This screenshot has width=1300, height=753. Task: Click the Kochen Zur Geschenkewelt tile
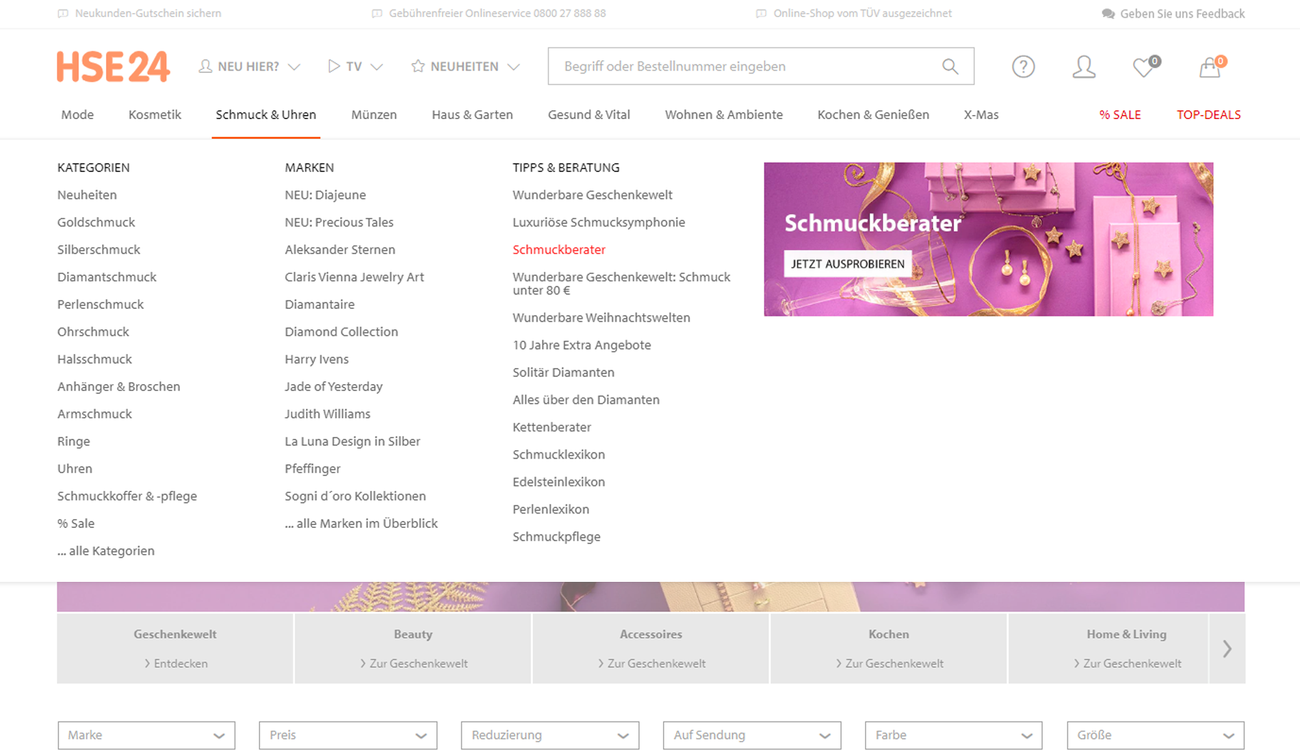tap(889, 649)
